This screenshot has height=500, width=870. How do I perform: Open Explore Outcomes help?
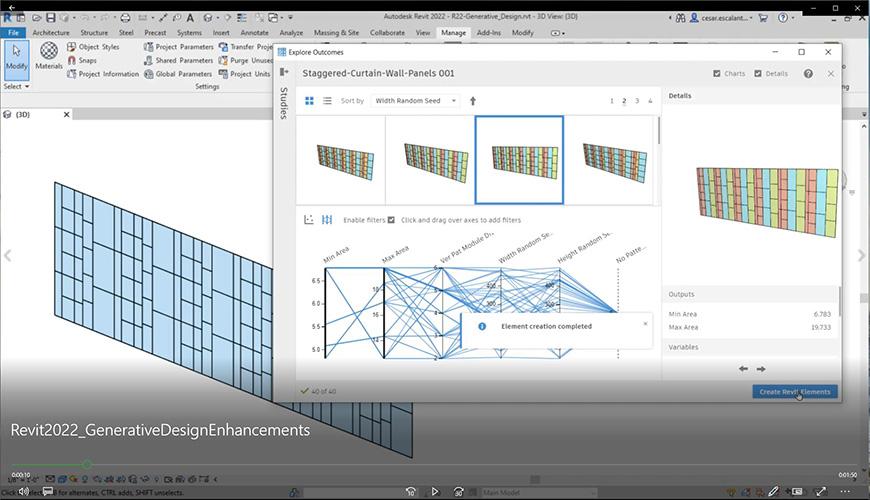(x=808, y=73)
